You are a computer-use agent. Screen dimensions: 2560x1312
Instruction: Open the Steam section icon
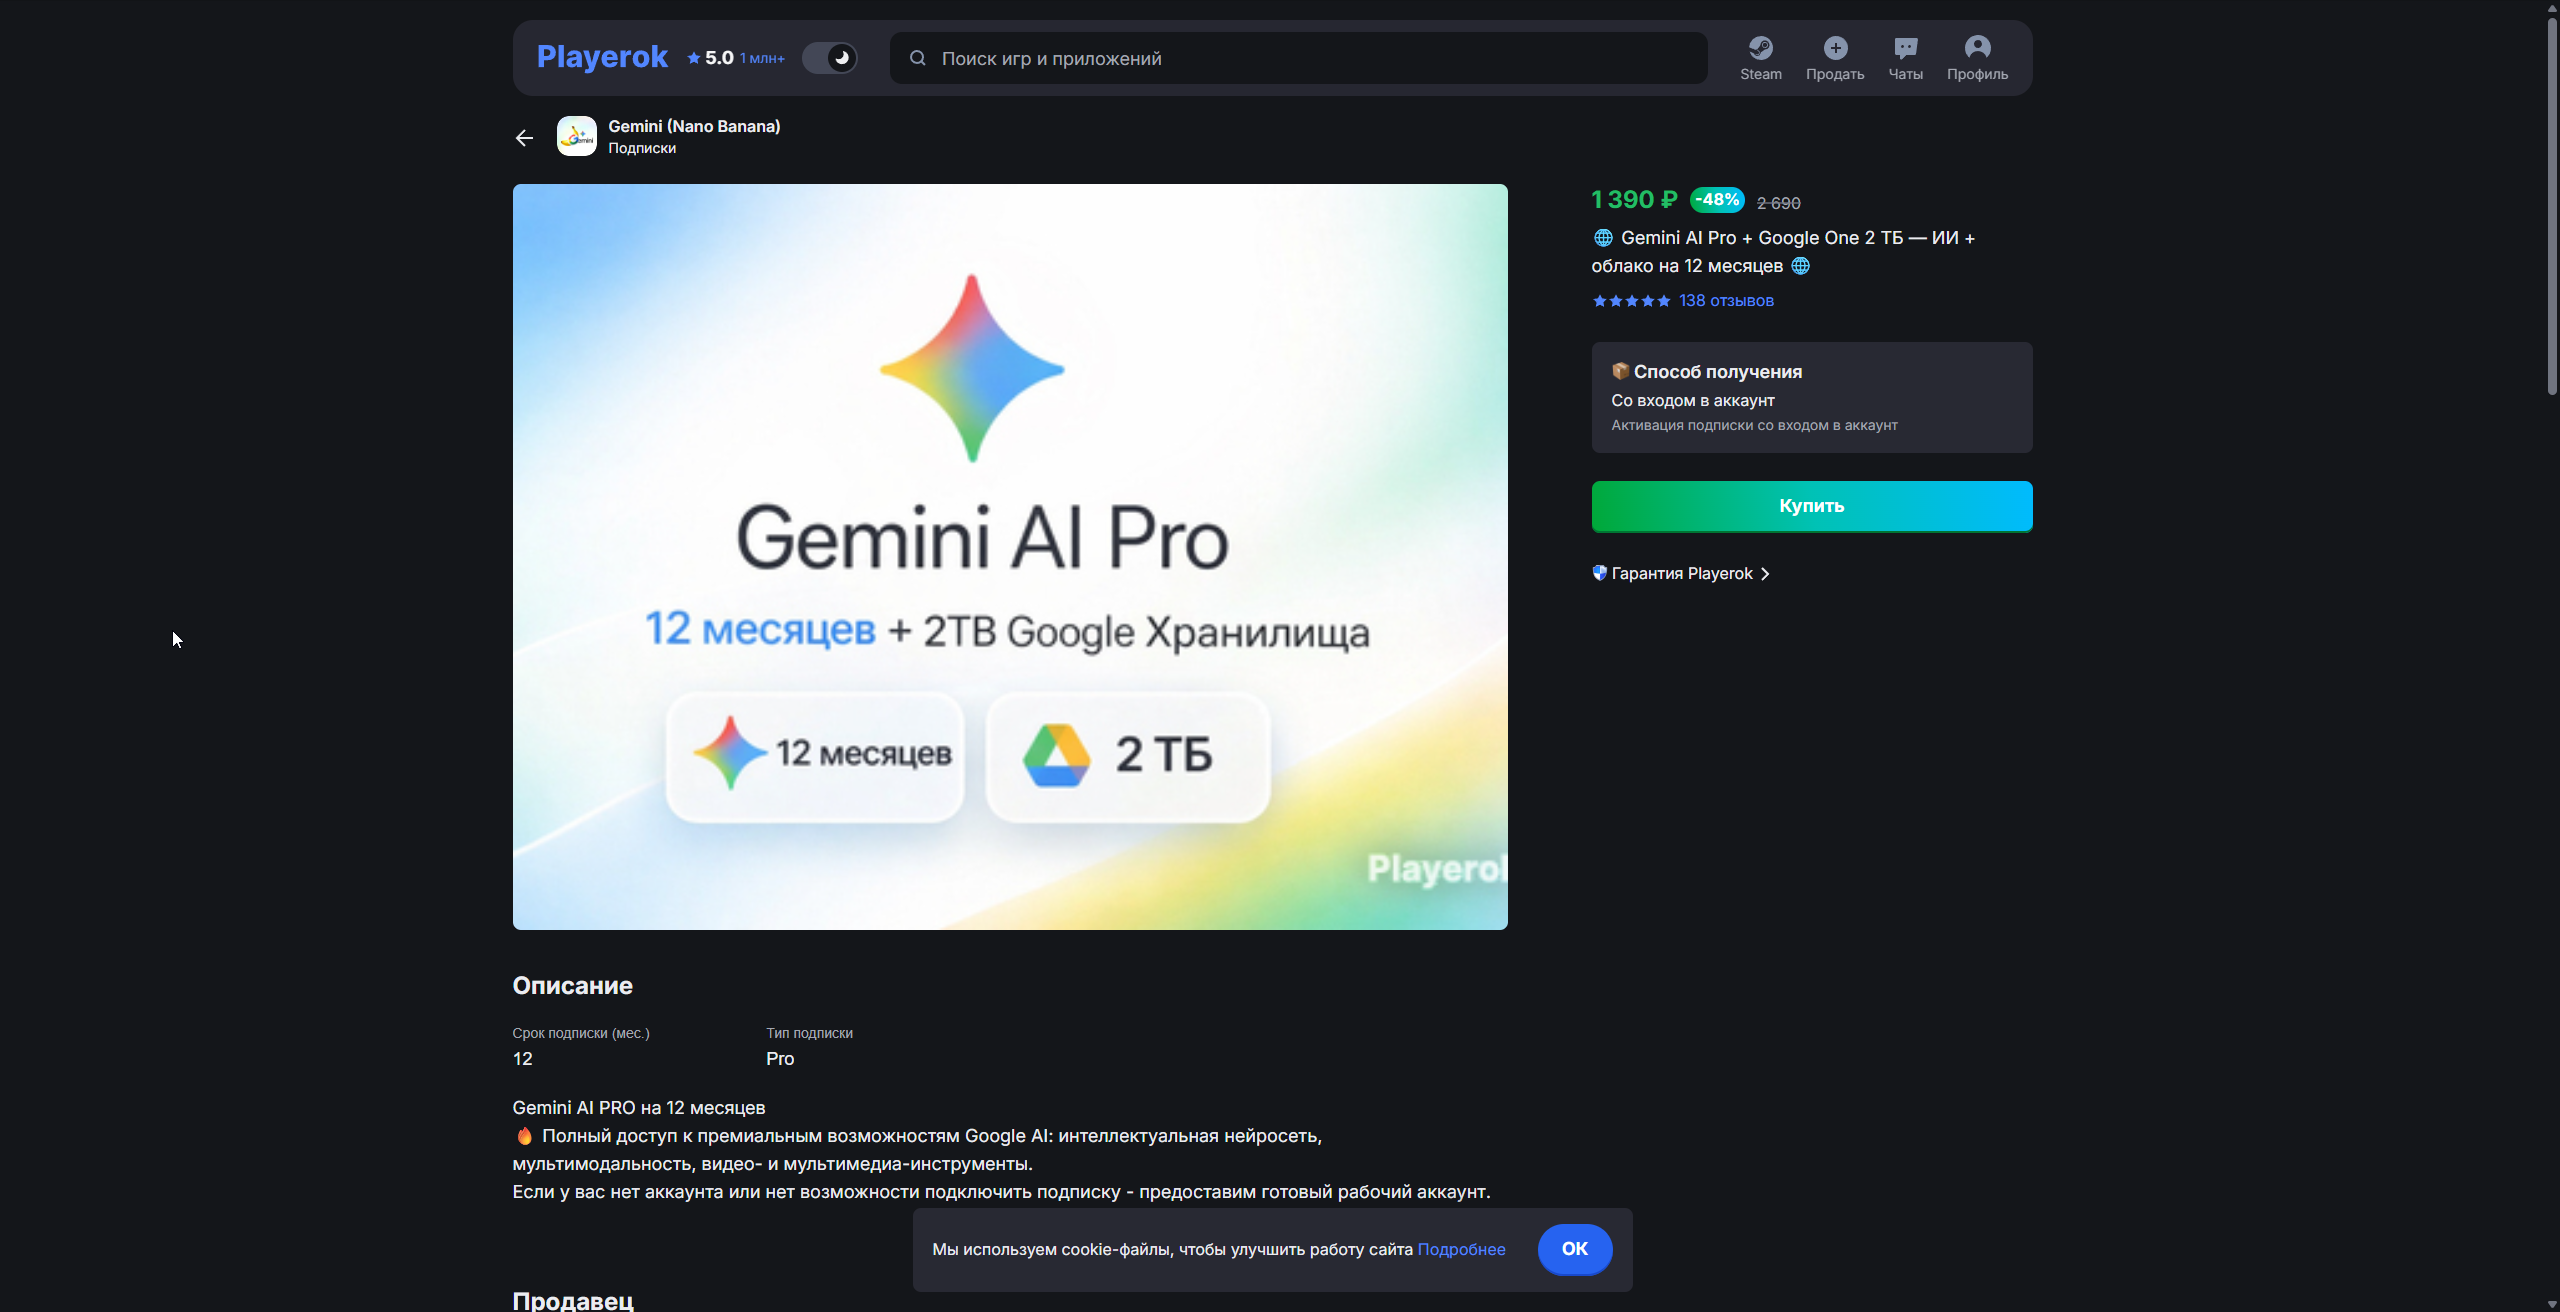(1760, 48)
